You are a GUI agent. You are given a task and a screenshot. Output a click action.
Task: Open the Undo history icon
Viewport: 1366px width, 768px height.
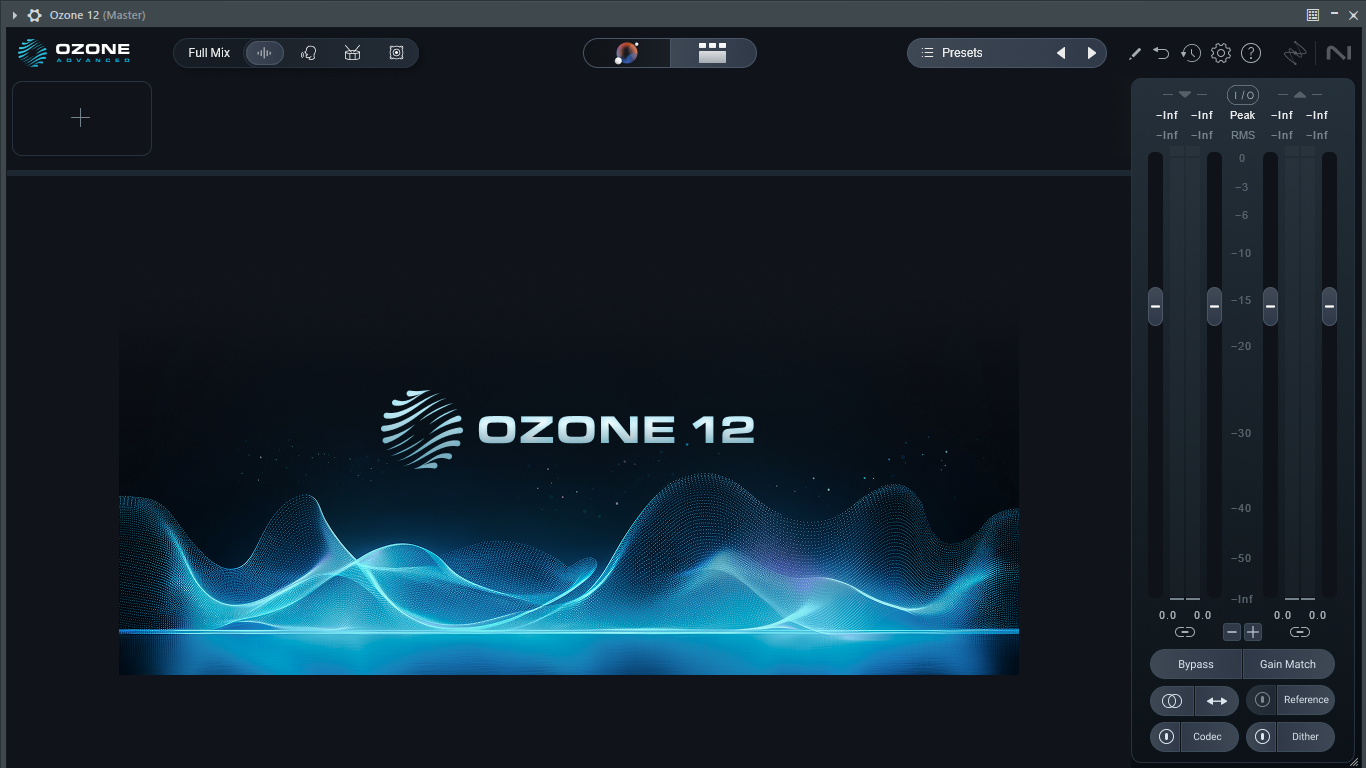pyautogui.click(x=1191, y=52)
